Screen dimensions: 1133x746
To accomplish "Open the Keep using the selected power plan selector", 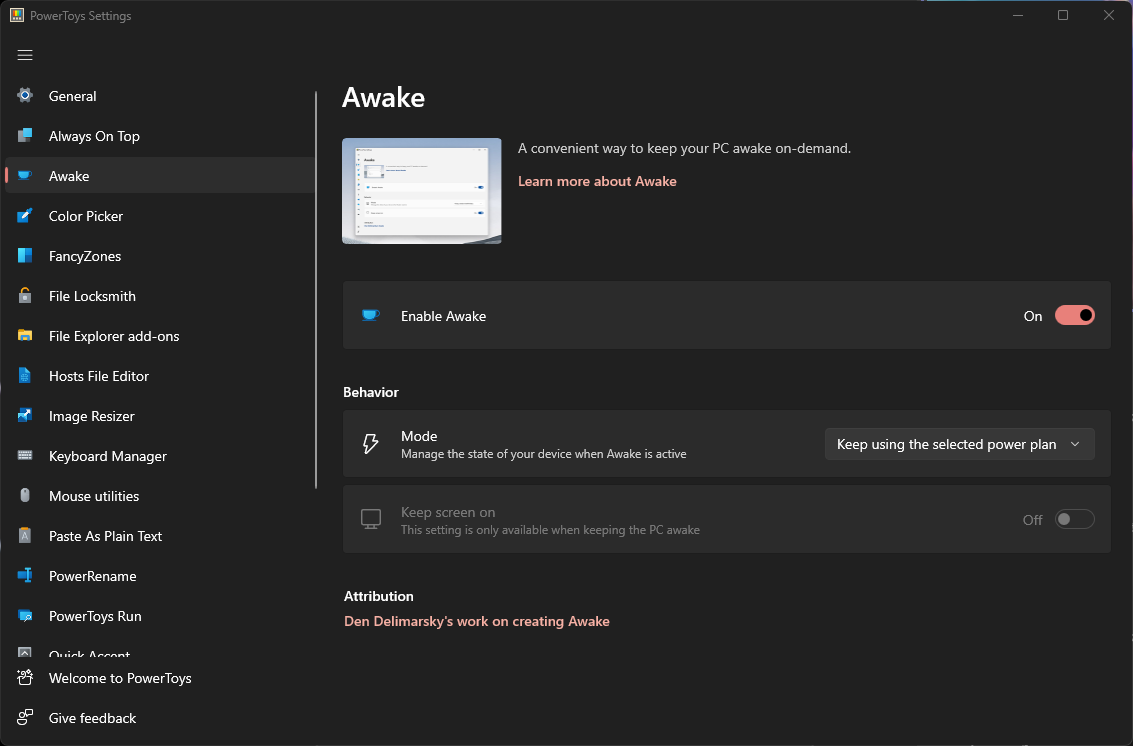I will [958, 443].
